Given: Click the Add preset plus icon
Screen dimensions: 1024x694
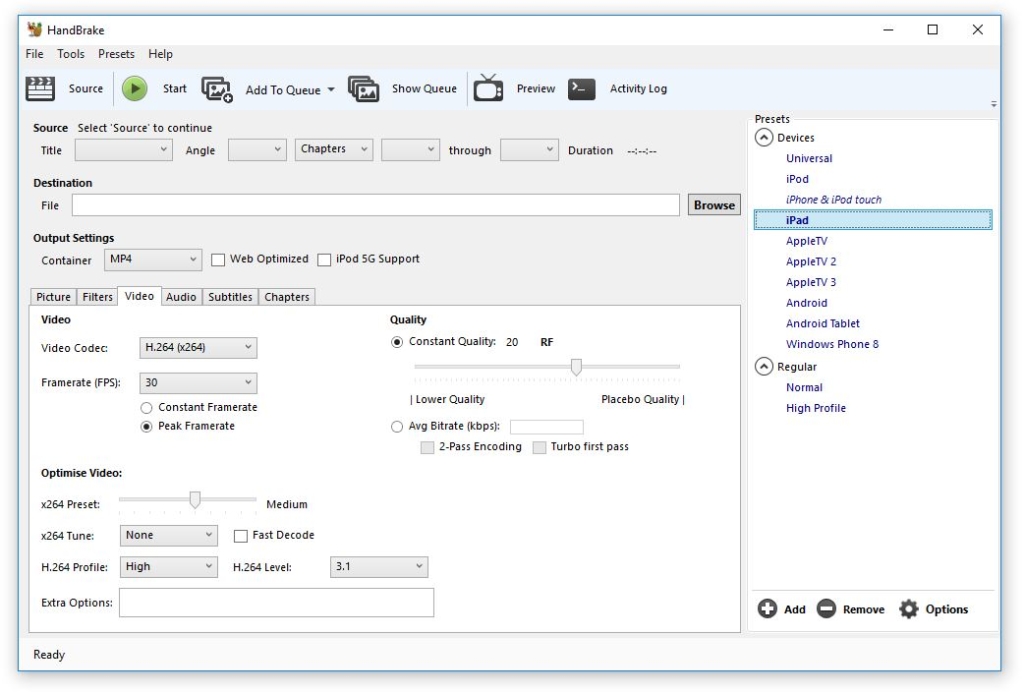Looking at the screenshot, I should coord(768,609).
